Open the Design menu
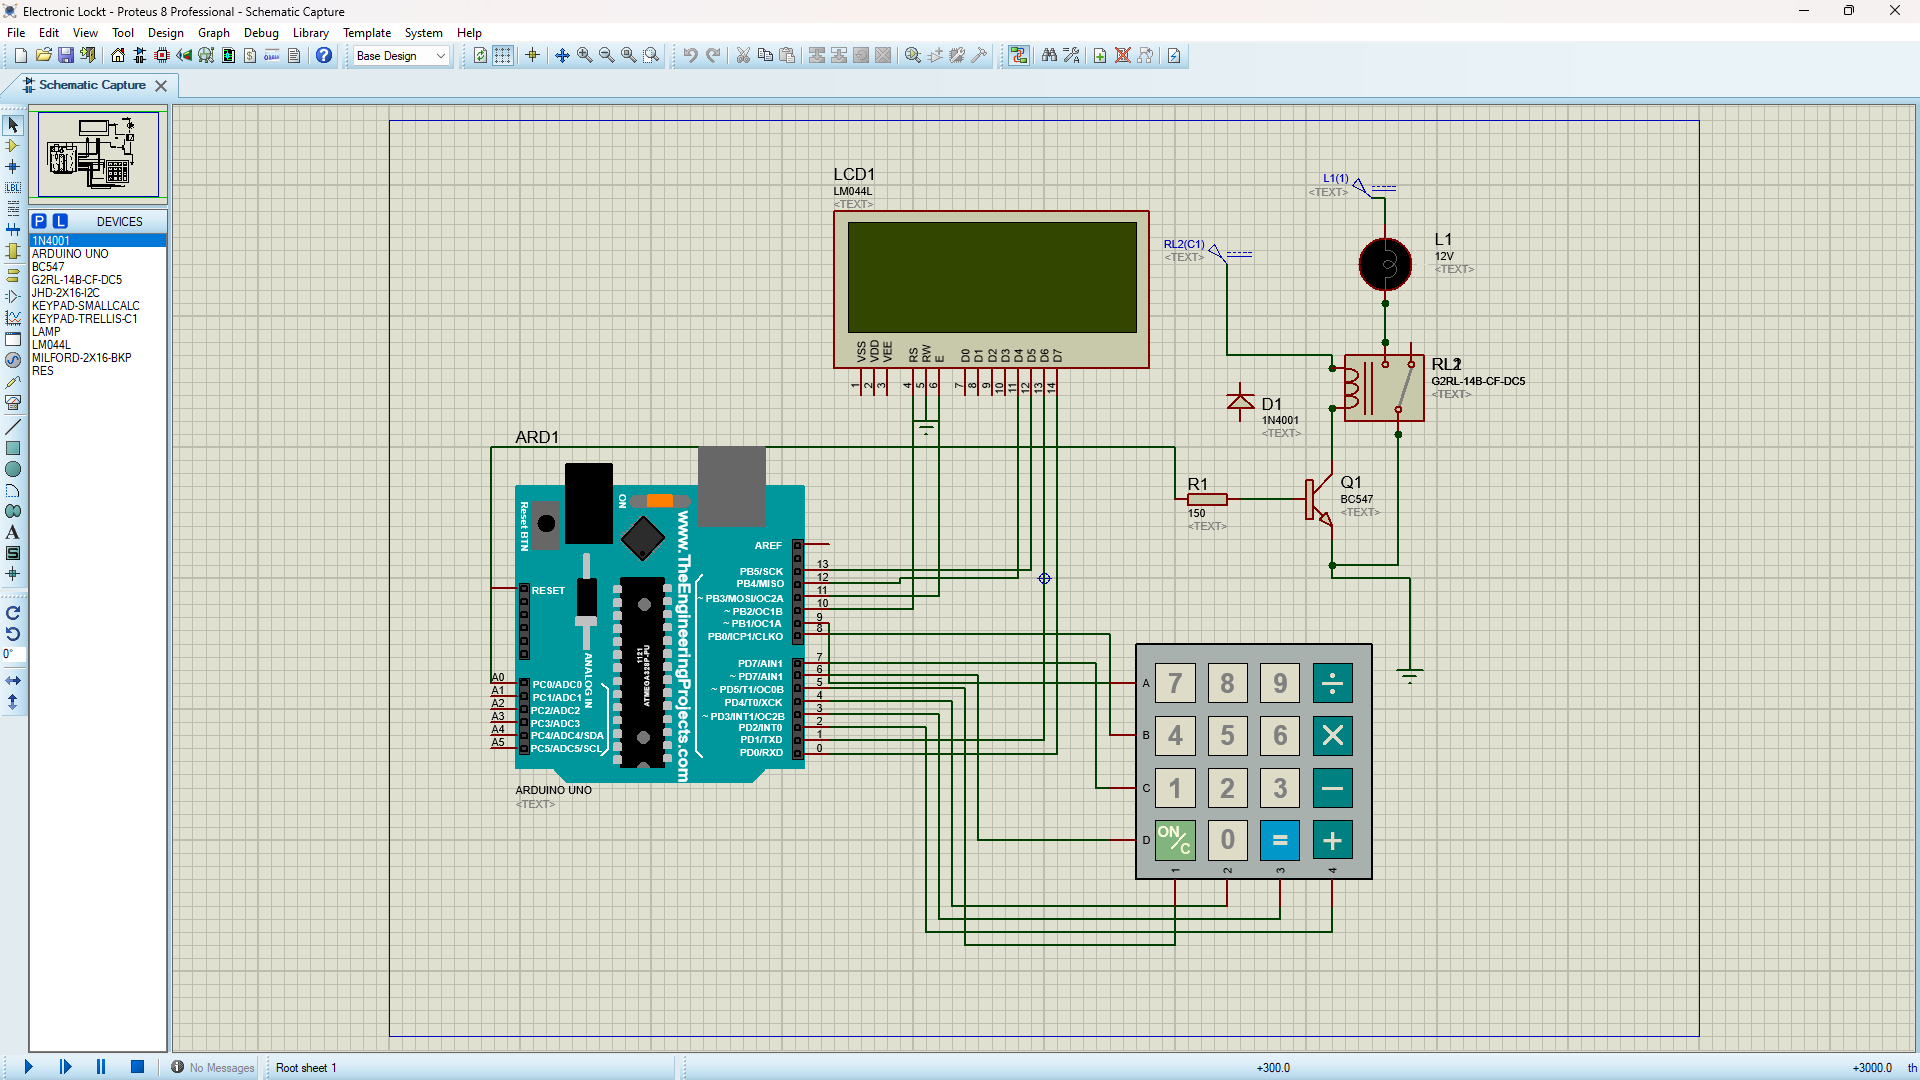 point(166,32)
